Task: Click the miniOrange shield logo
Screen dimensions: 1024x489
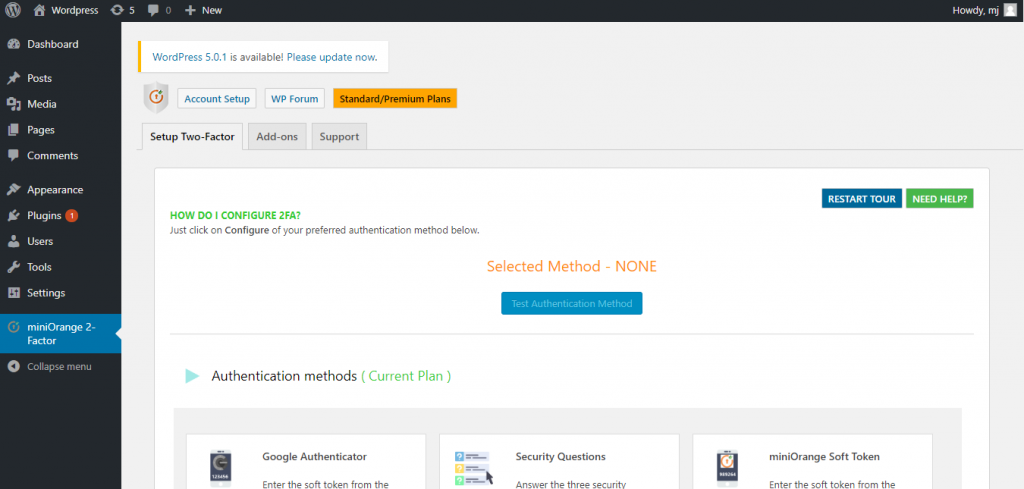Action: (x=156, y=98)
